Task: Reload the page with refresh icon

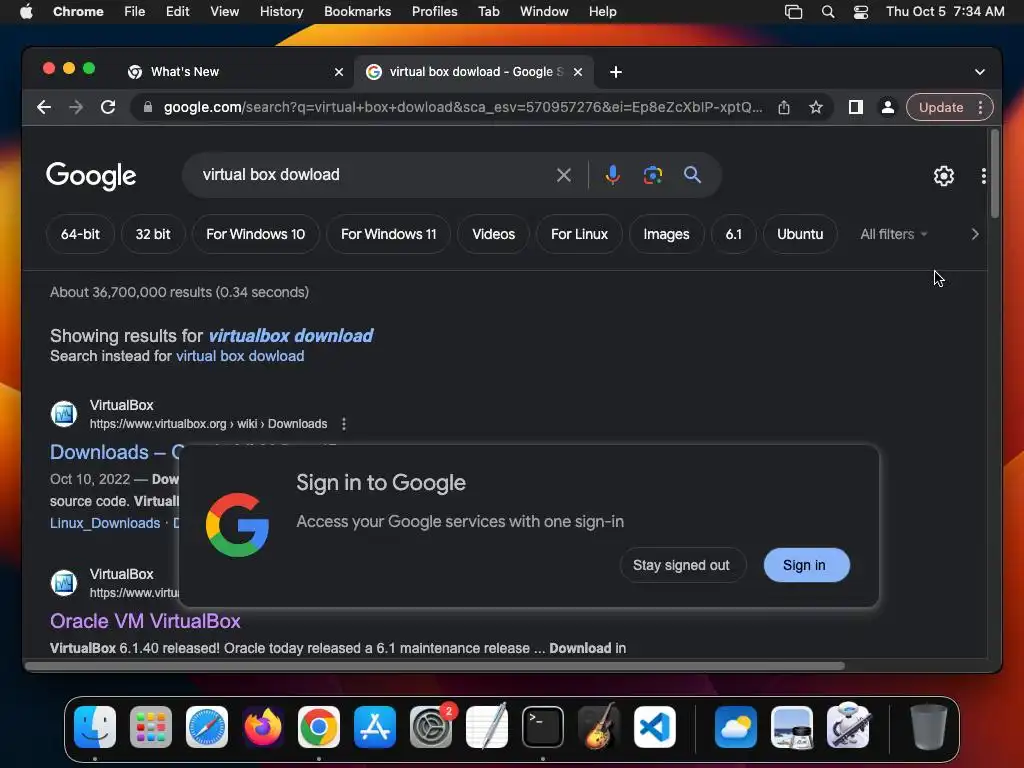Action: click(108, 107)
